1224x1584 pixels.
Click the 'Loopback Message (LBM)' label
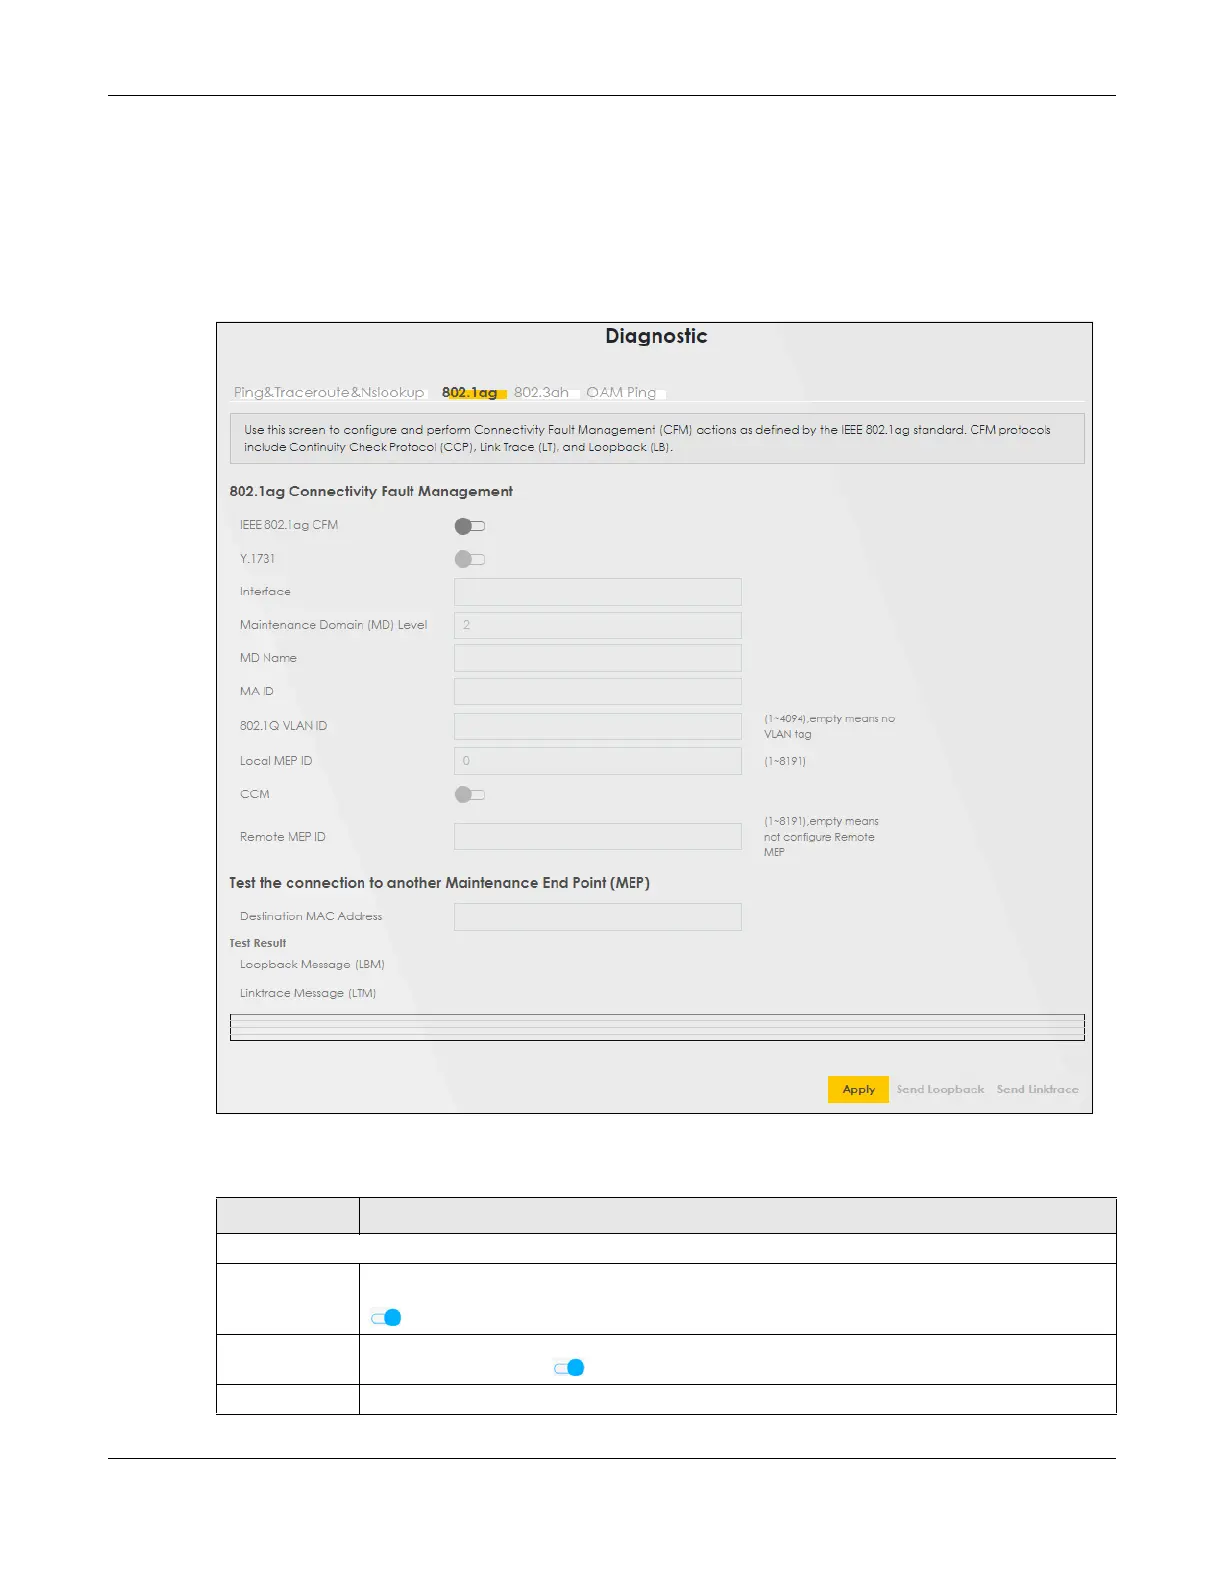click(312, 965)
